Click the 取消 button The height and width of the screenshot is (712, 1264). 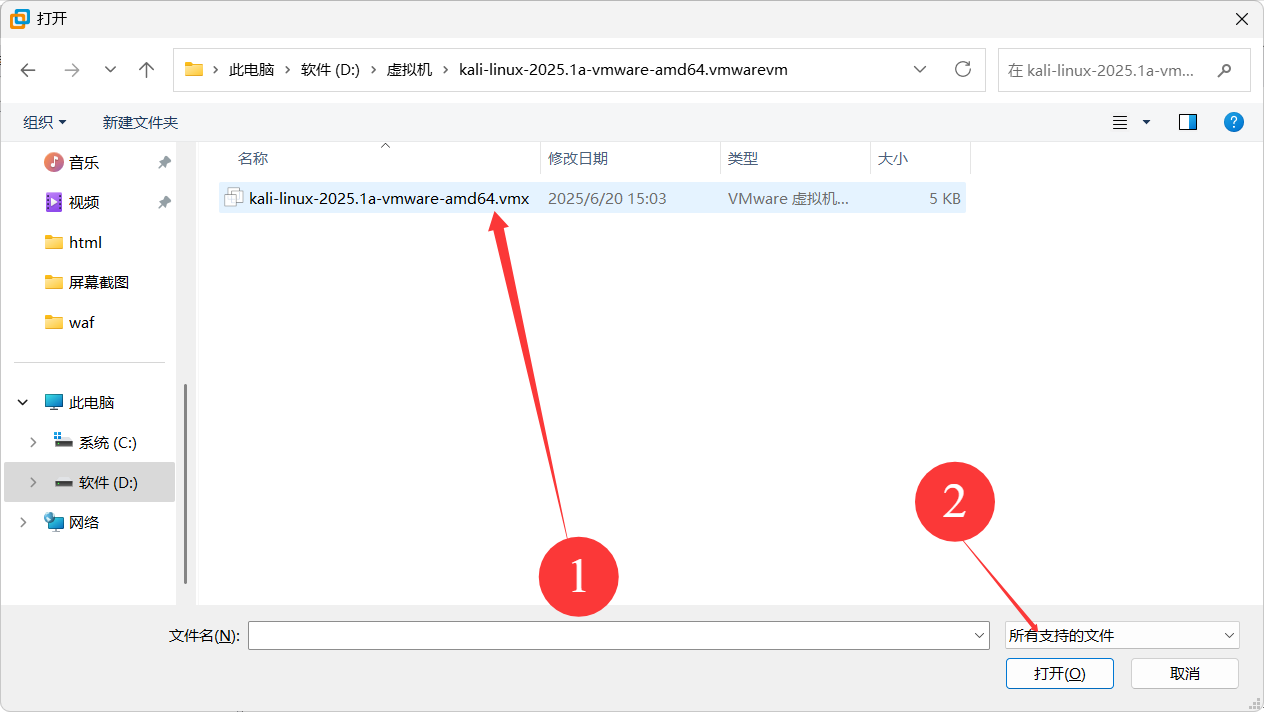[x=1185, y=673]
